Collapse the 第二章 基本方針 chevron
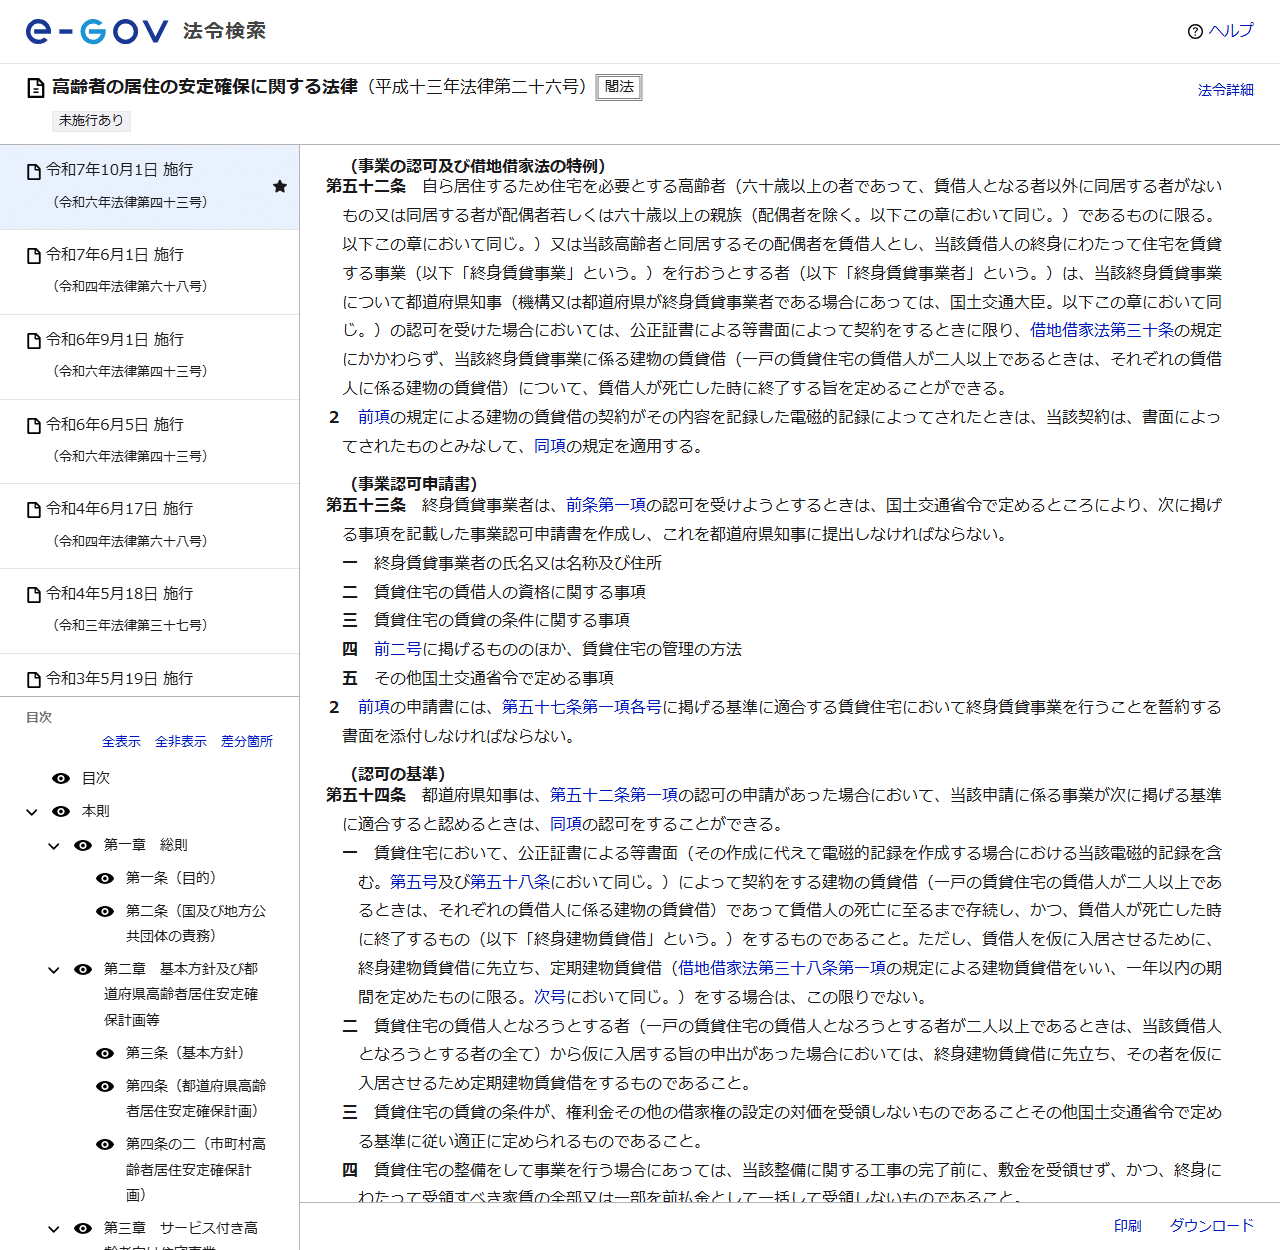Screen dimensions: 1280x1250 click(54, 970)
